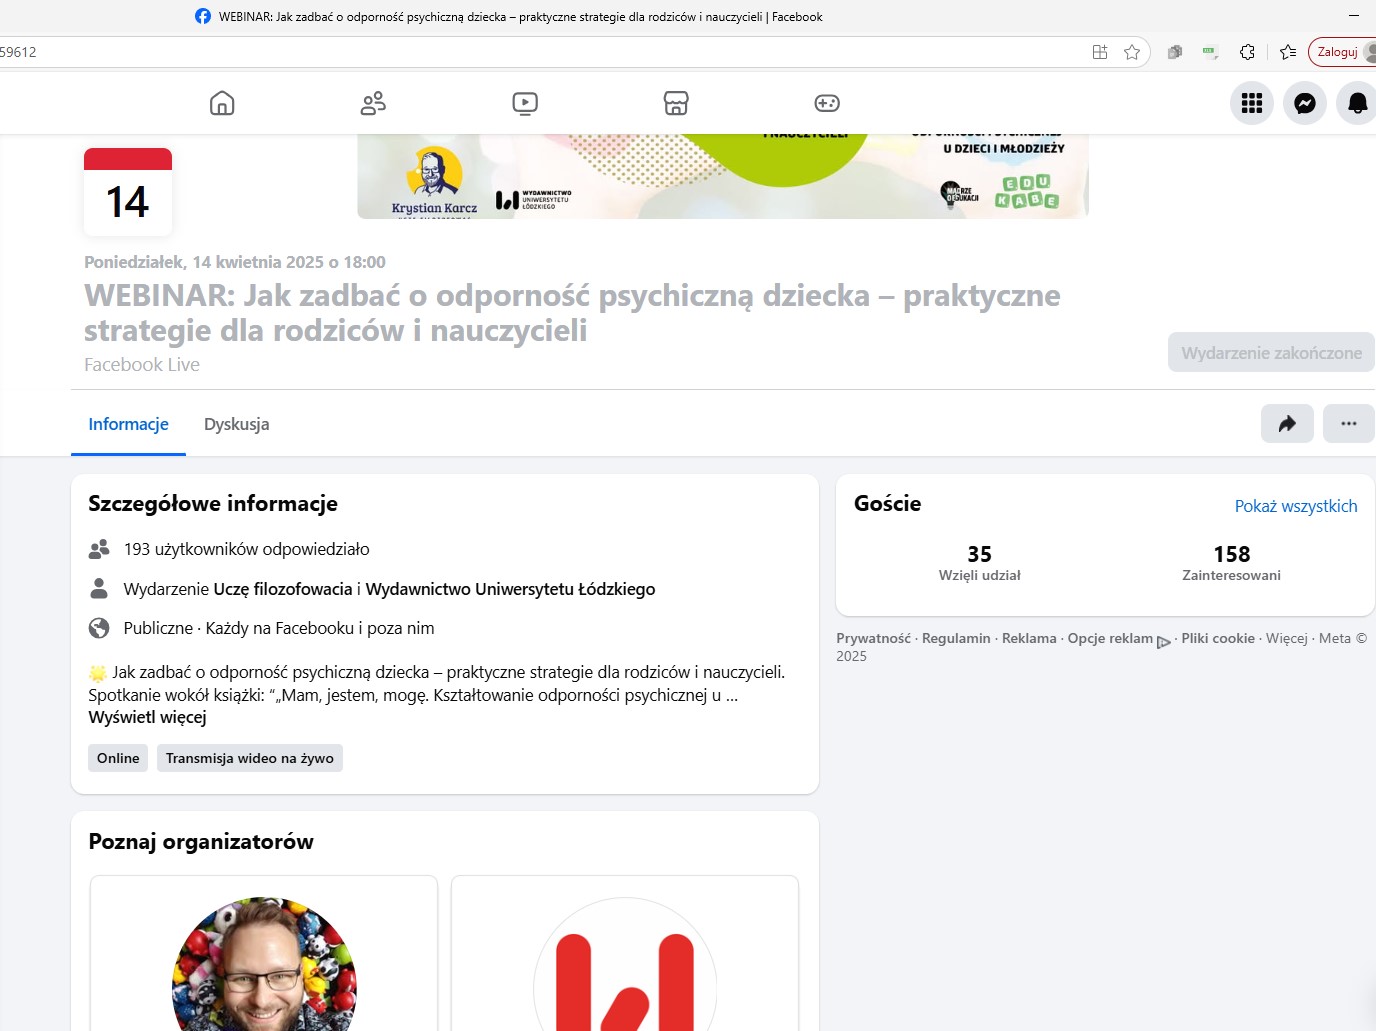
Task: Open the Marketplace storefront icon
Action: [x=676, y=103]
